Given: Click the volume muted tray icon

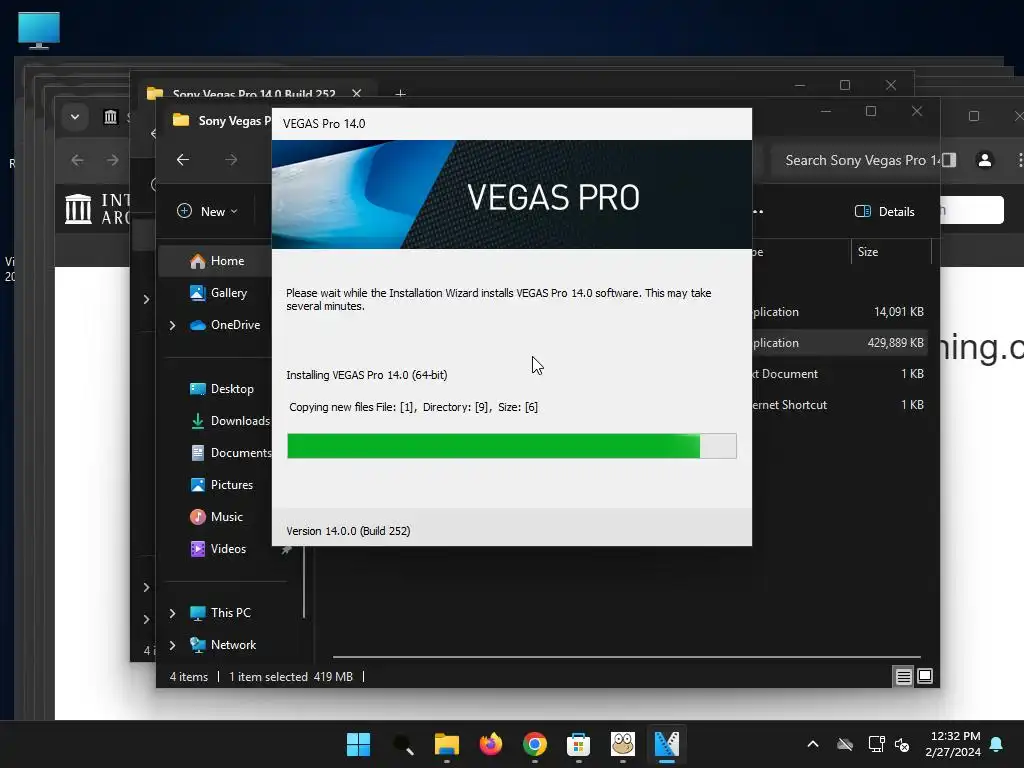Looking at the screenshot, I should [x=902, y=744].
